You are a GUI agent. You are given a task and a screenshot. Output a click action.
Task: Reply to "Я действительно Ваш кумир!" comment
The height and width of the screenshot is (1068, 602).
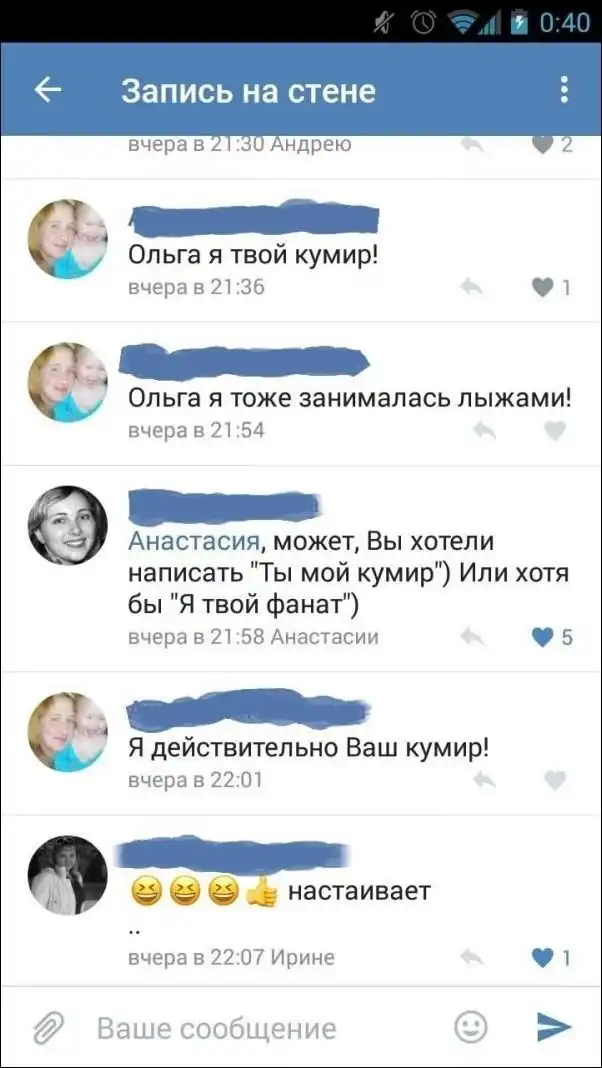pos(484,780)
